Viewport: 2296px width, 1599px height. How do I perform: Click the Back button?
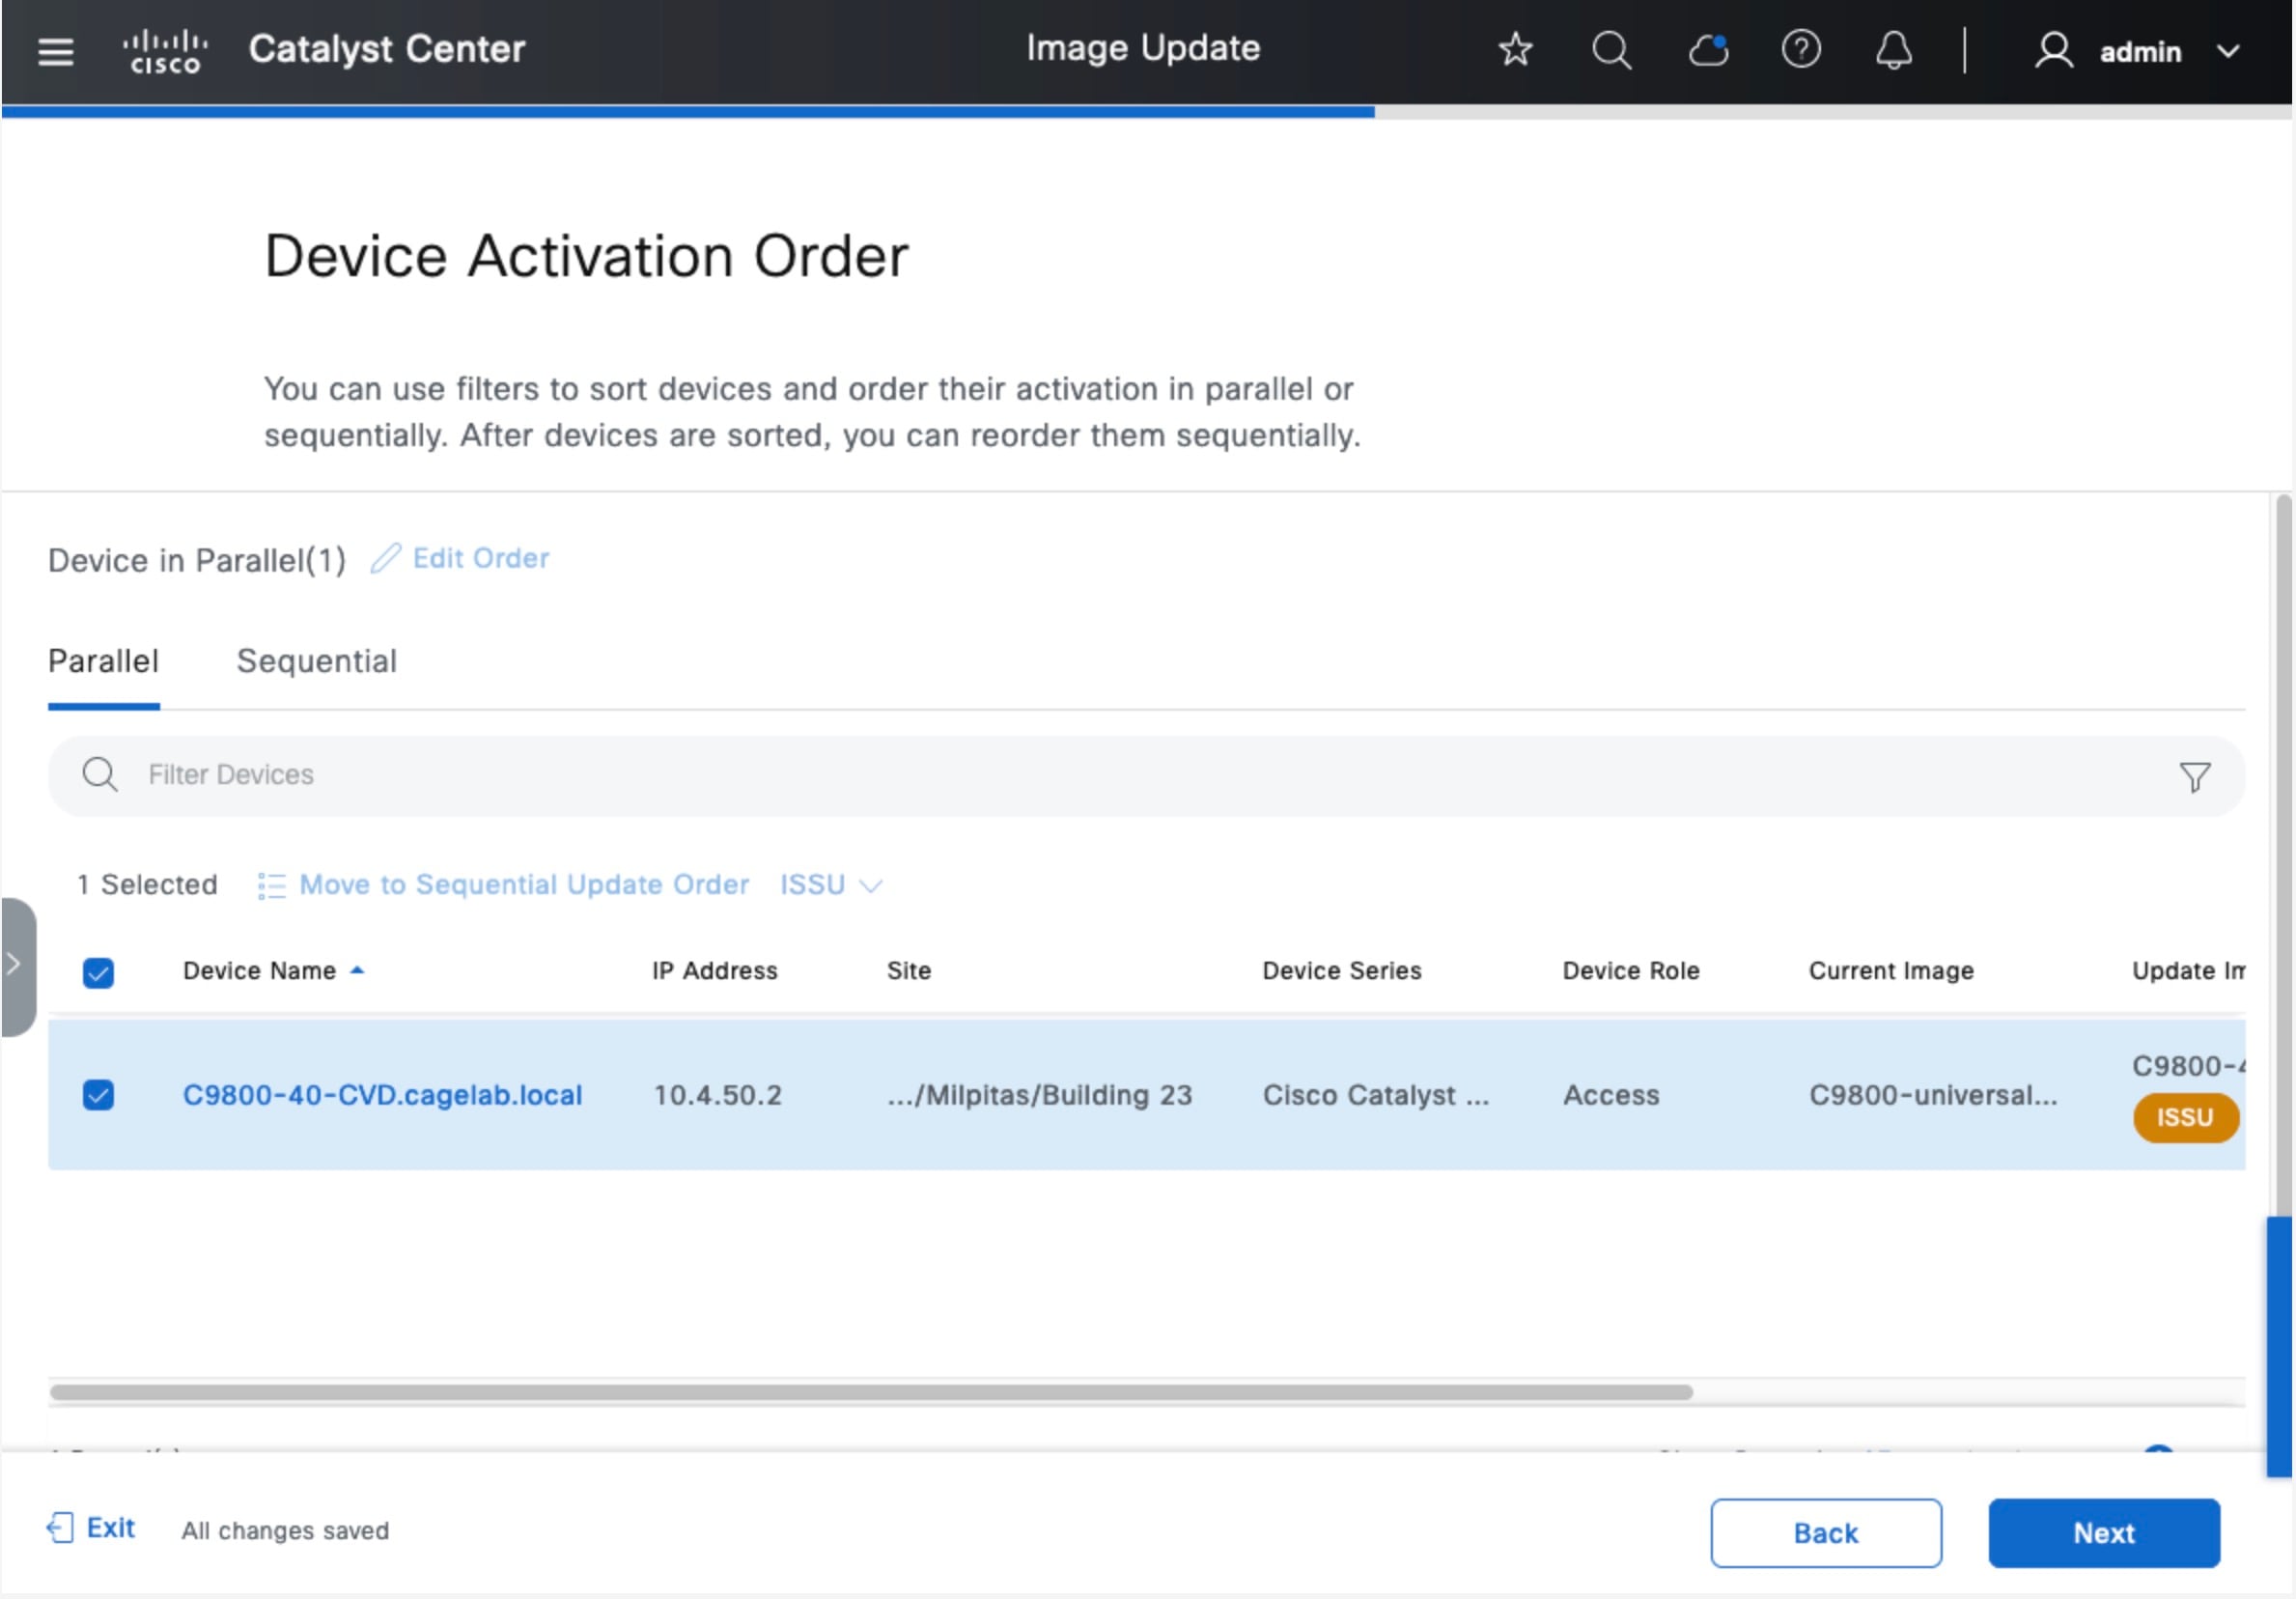(1825, 1533)
